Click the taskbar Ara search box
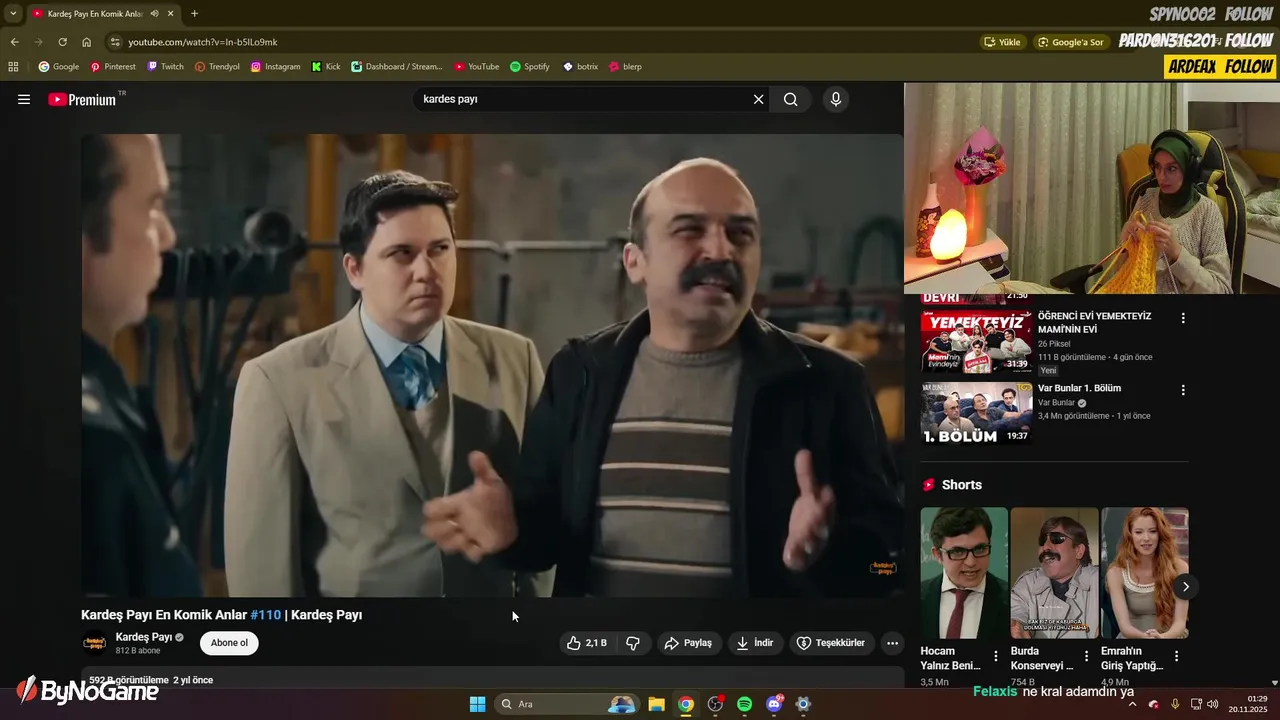The height and width of the screenshot is (720, 1280). tap(567, 704)
